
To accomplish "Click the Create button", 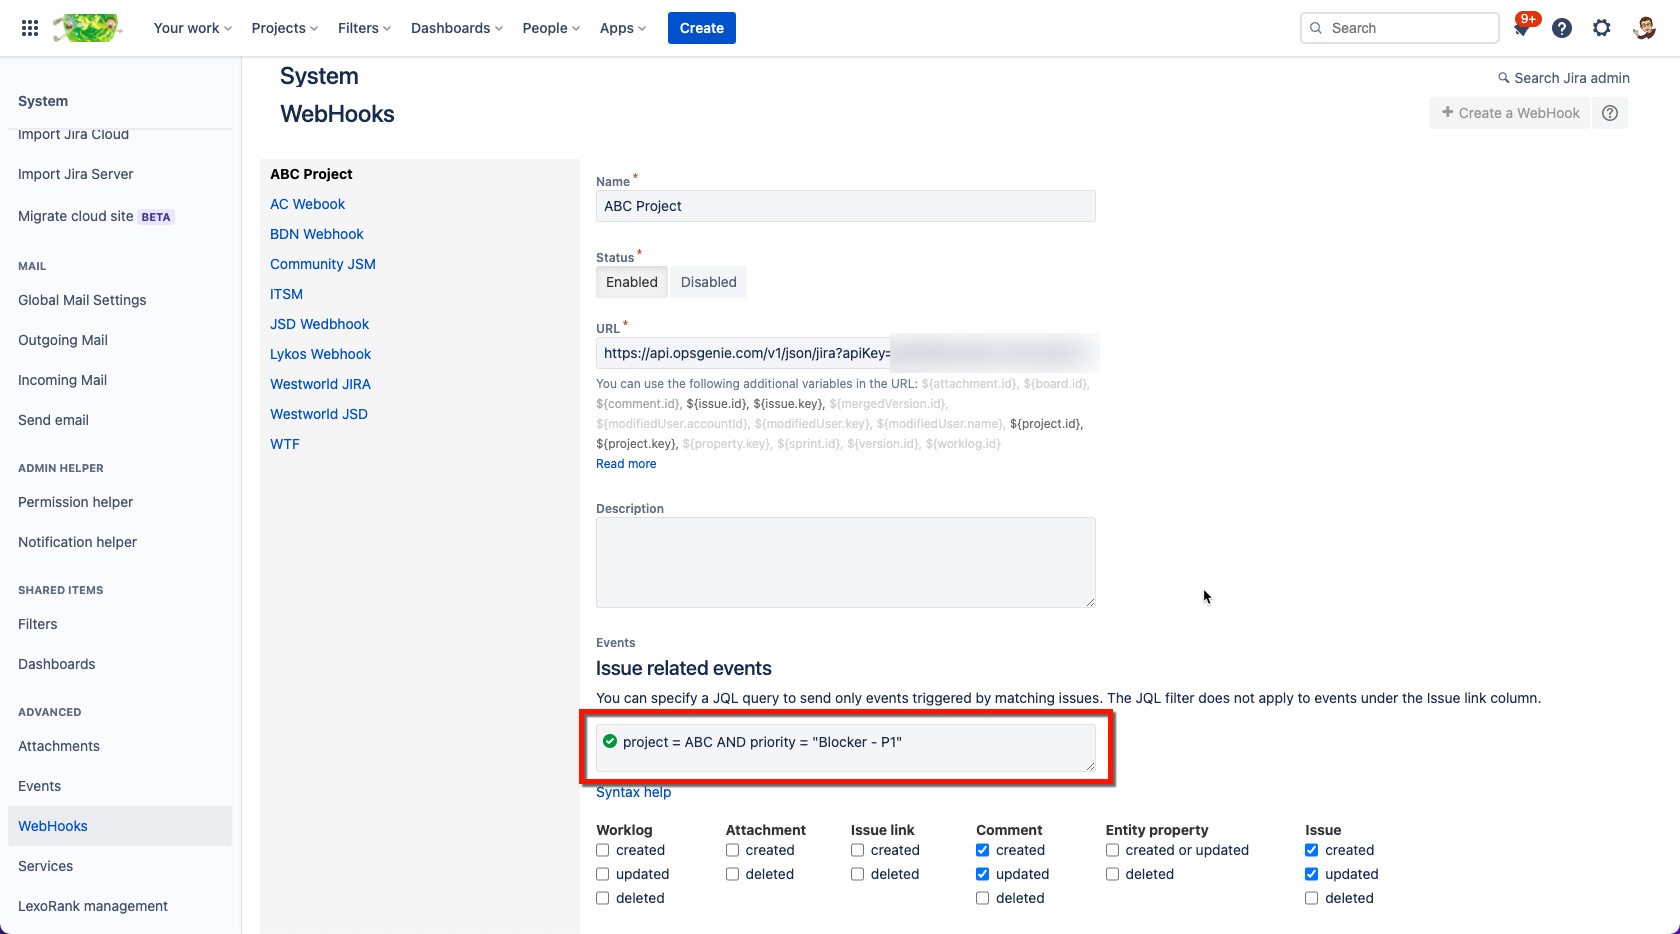I will (x=701, y=28).
